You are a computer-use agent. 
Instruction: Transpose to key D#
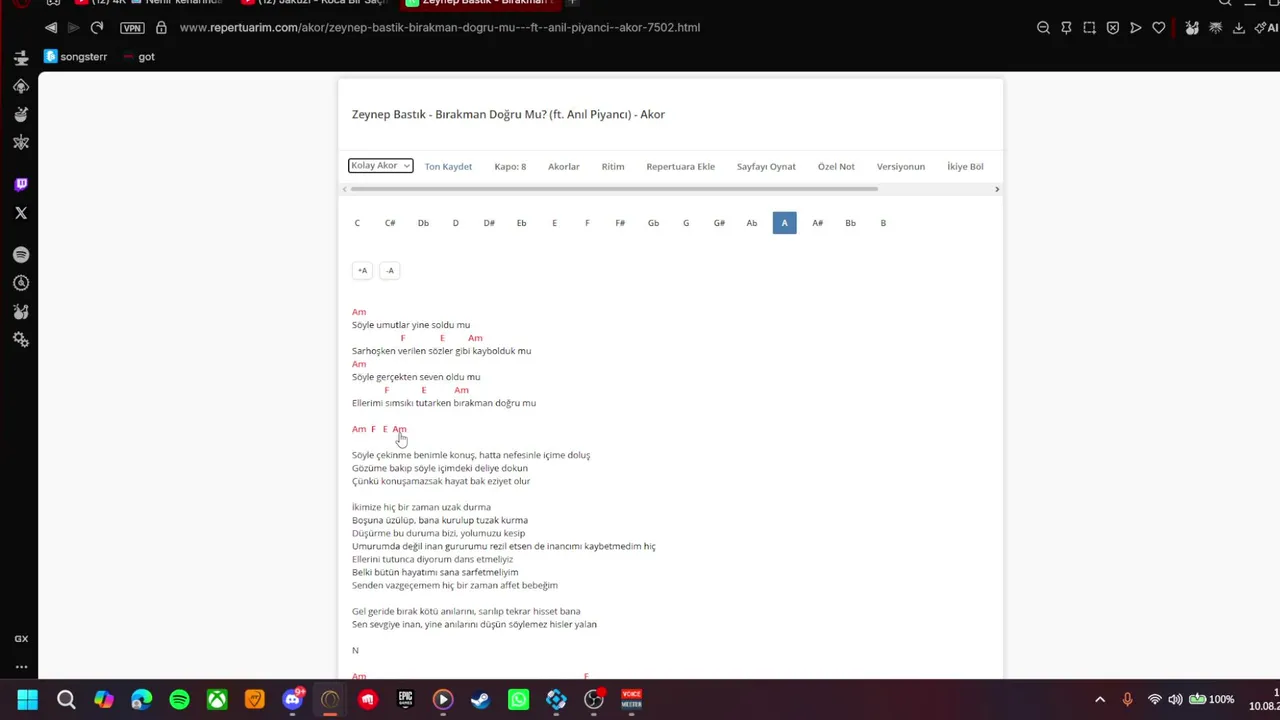click(489, 223)
